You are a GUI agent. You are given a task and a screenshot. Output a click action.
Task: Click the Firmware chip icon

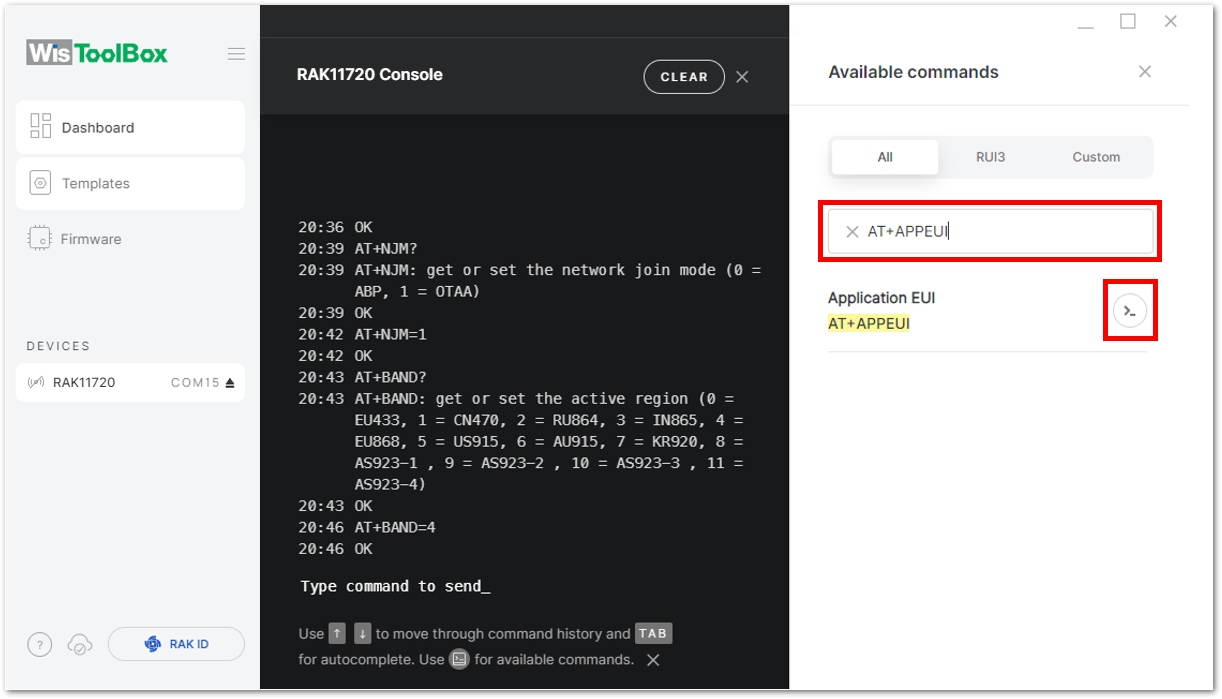pos(40,239)
